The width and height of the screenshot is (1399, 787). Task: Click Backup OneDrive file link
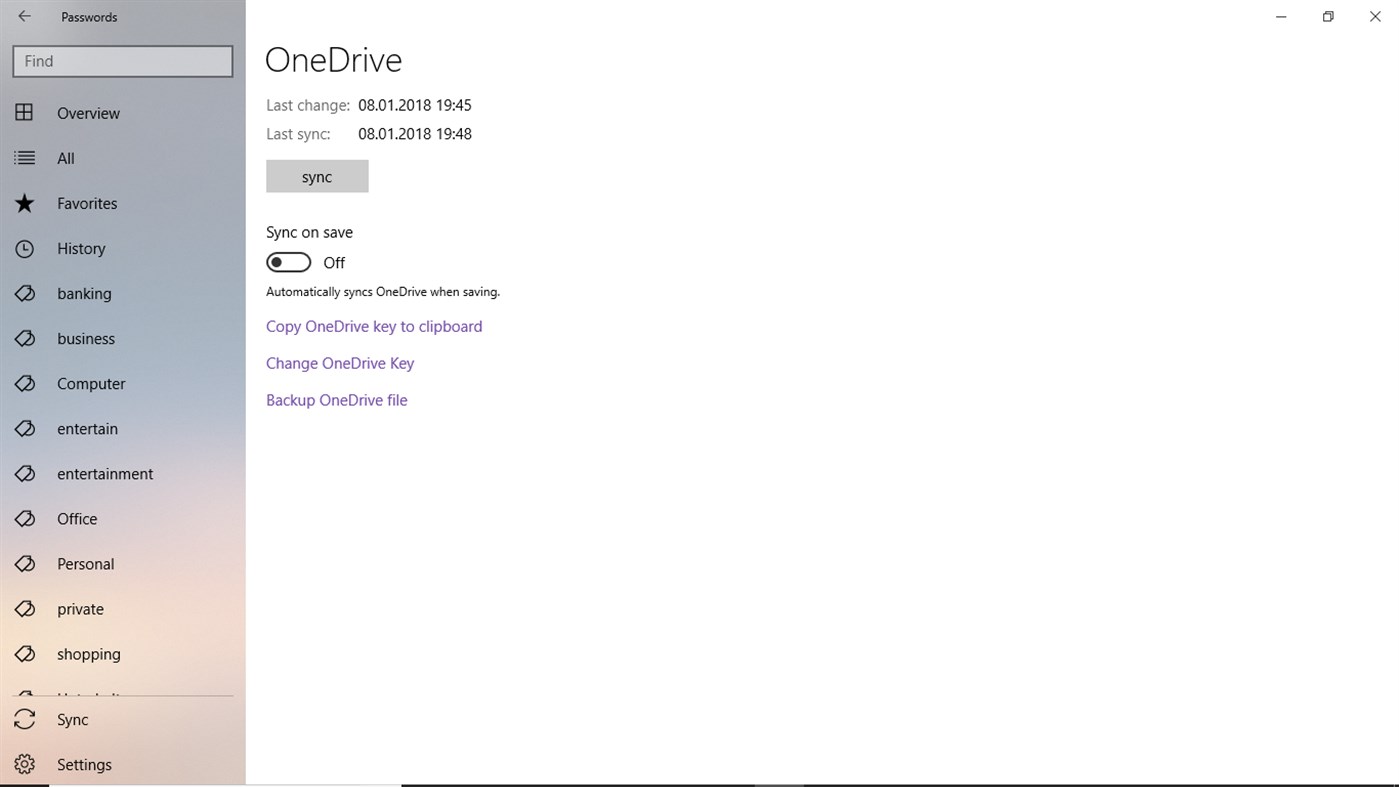click(x=337, y=400)
